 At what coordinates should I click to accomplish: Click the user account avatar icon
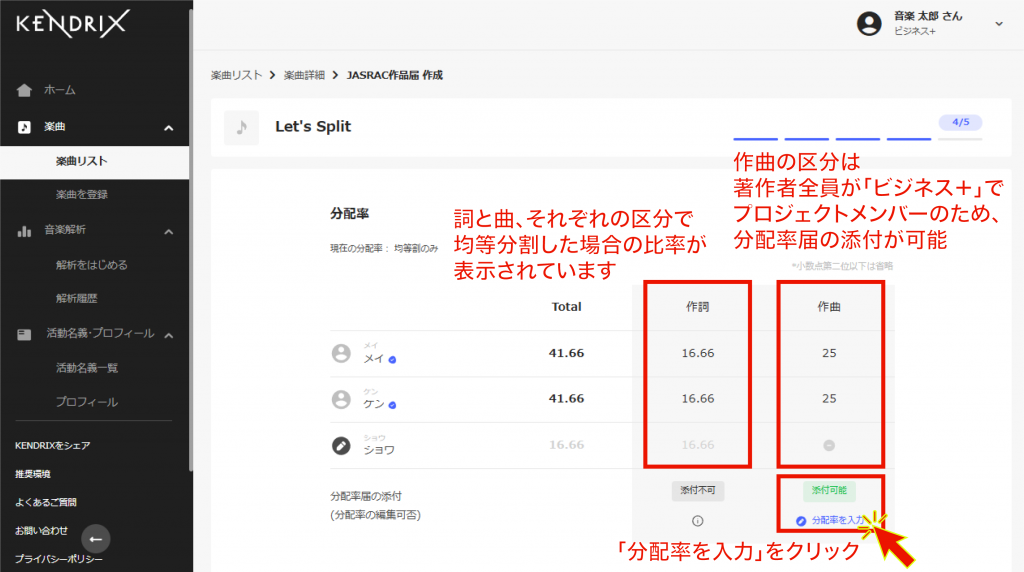pos(870,23)
